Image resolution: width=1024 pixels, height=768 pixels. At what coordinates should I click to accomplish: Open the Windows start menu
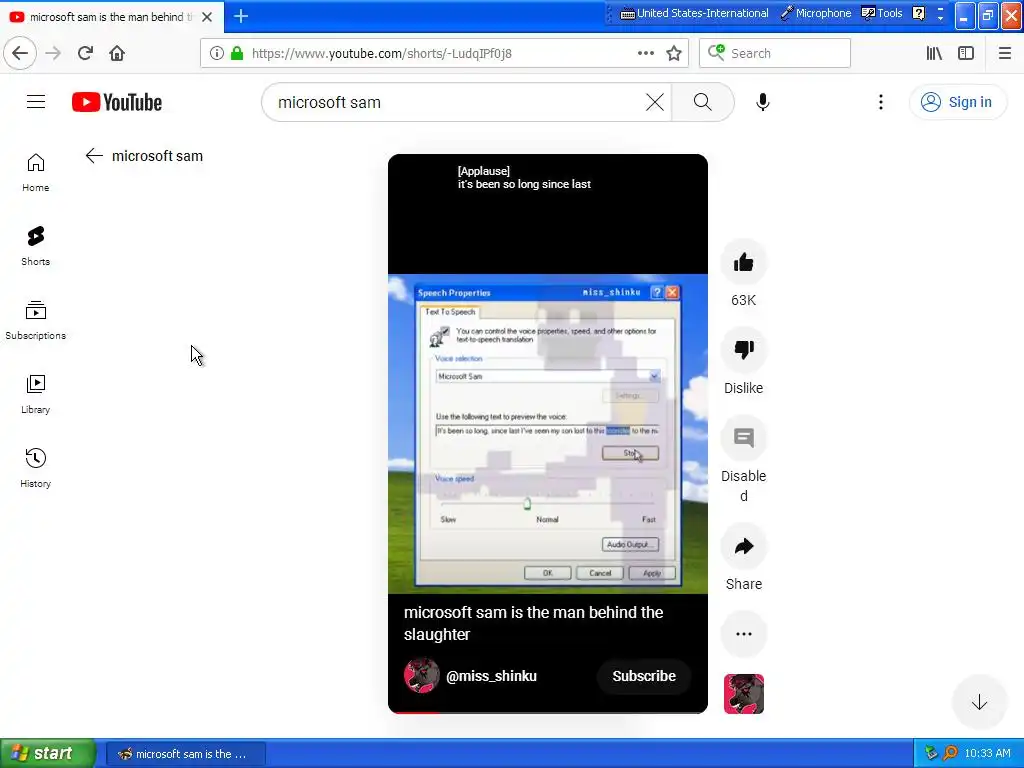[x=47, y=753]
